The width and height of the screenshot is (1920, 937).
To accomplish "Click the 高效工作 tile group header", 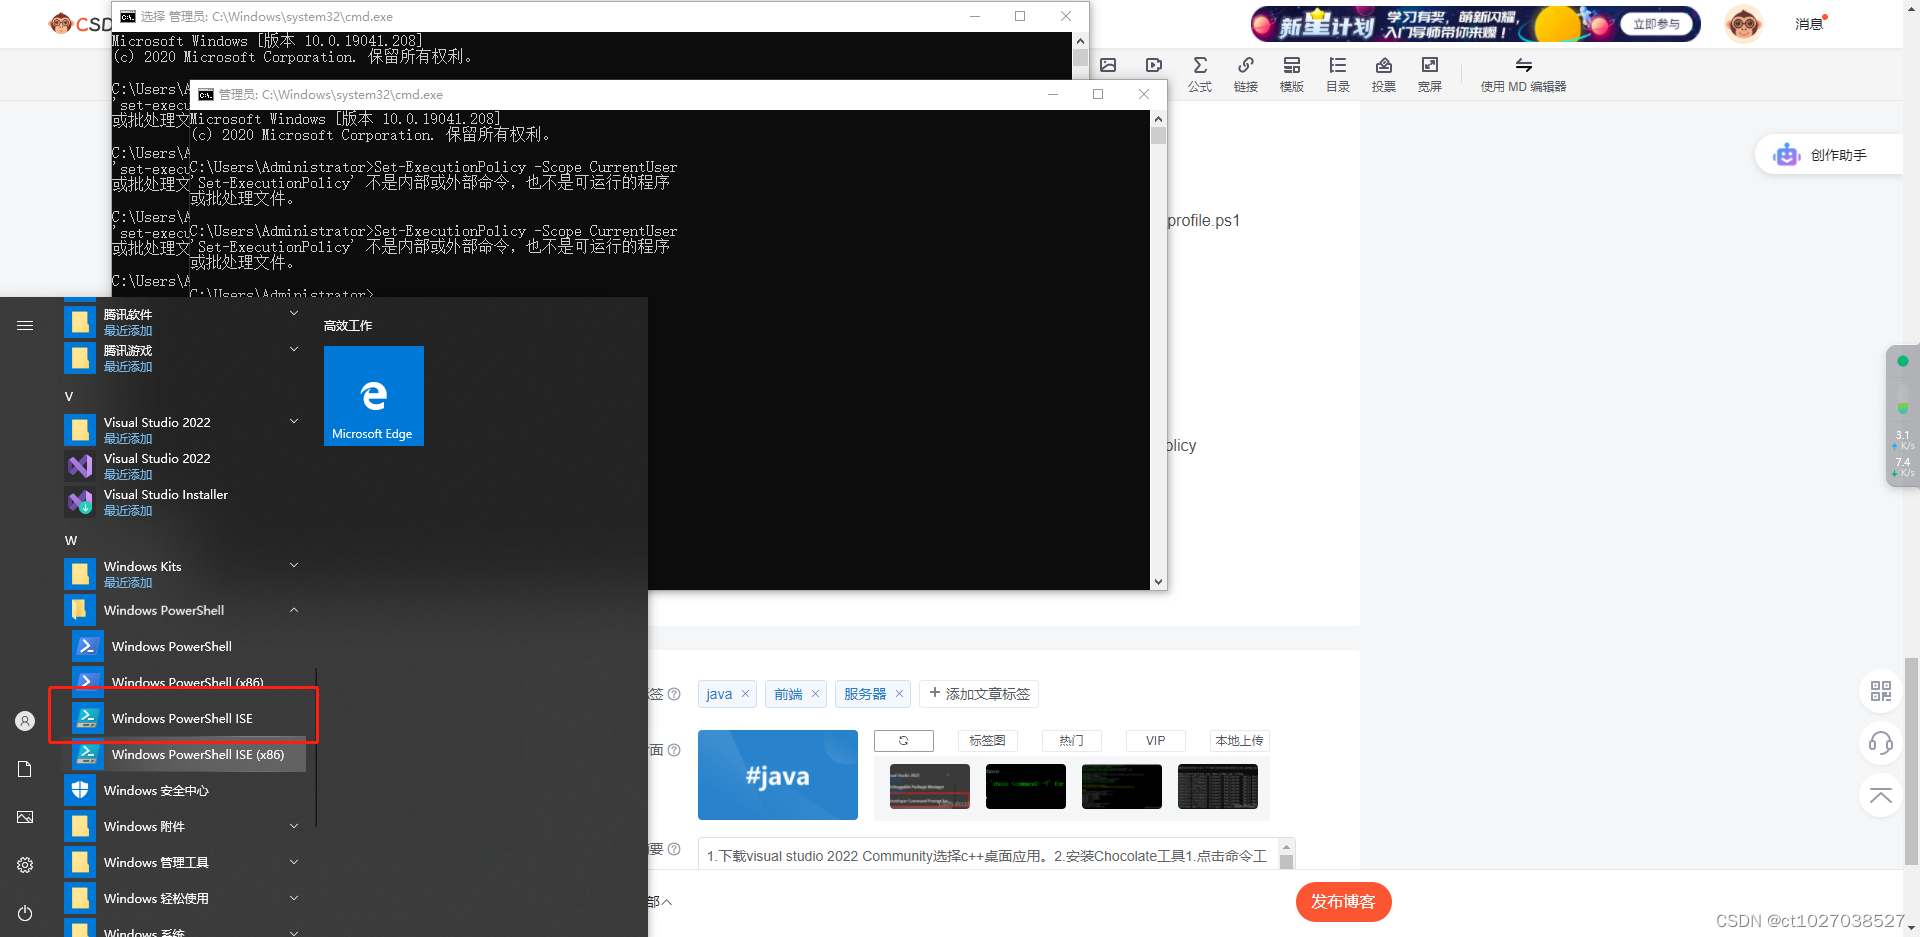I will click(348, 326).
